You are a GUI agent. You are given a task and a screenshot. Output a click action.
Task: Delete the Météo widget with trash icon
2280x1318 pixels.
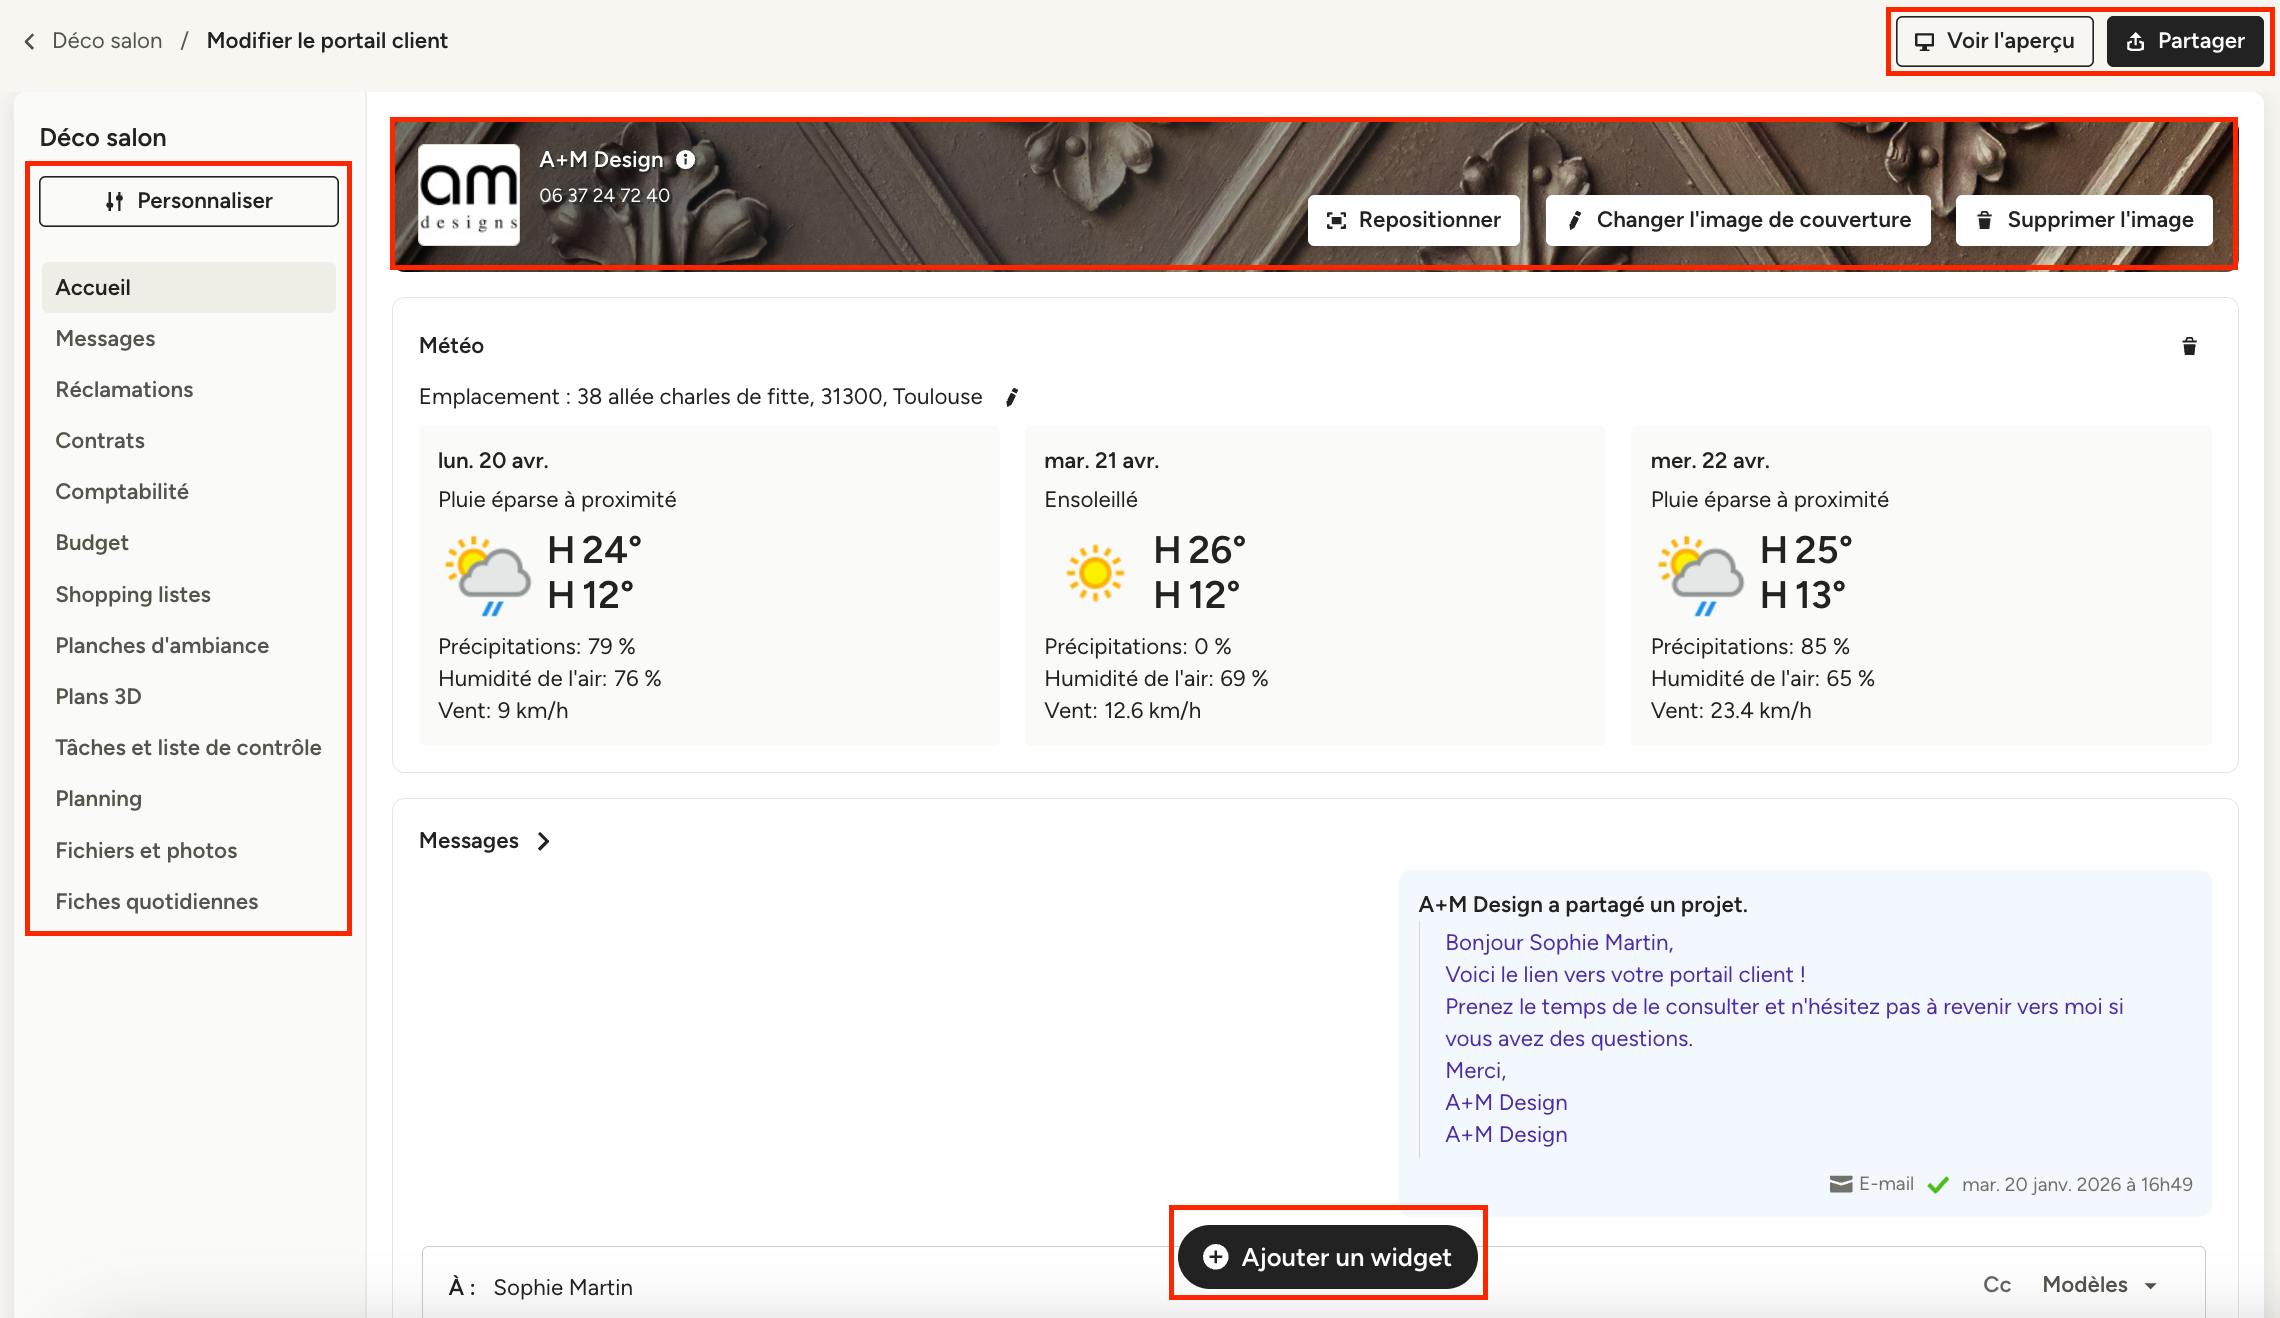[x=2189, y=346]
